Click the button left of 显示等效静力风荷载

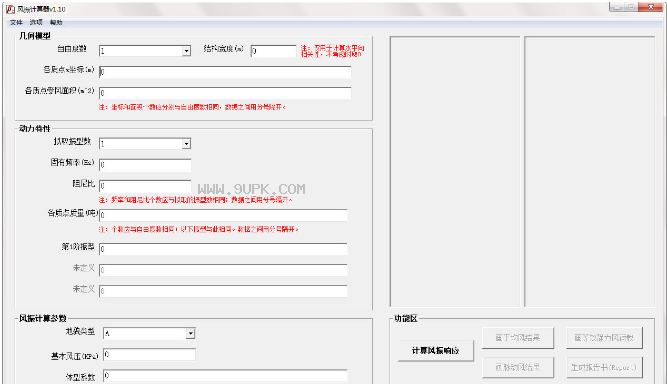[518, 338]
